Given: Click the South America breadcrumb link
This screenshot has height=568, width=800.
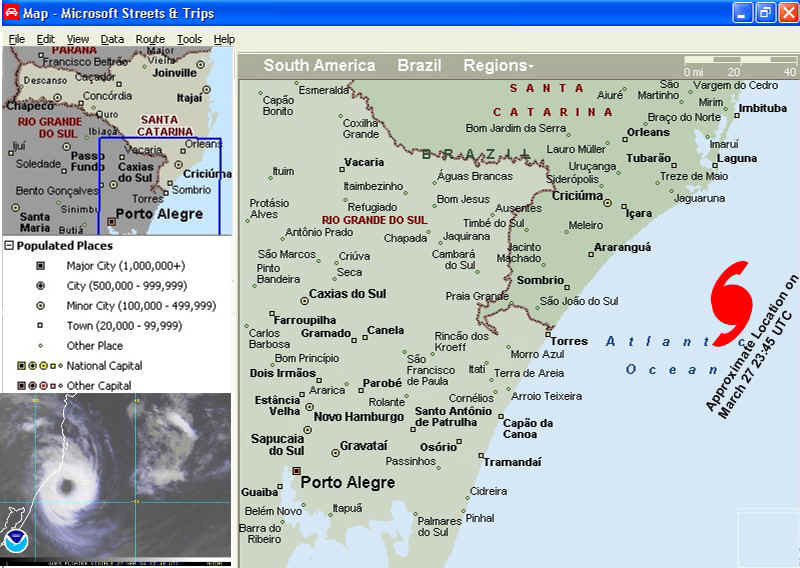Looking at the screenshot, I should click(x=319, y=66).
